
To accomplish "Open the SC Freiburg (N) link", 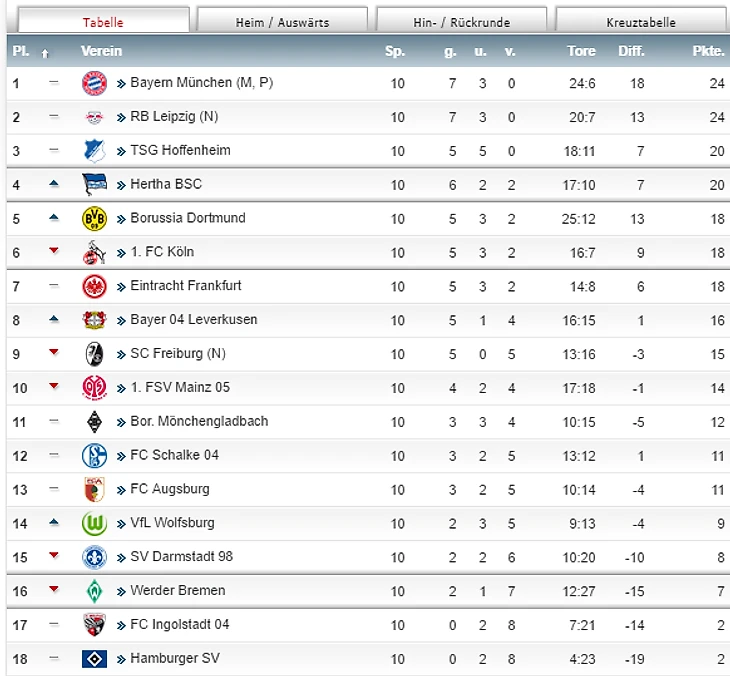I will 178,354.
